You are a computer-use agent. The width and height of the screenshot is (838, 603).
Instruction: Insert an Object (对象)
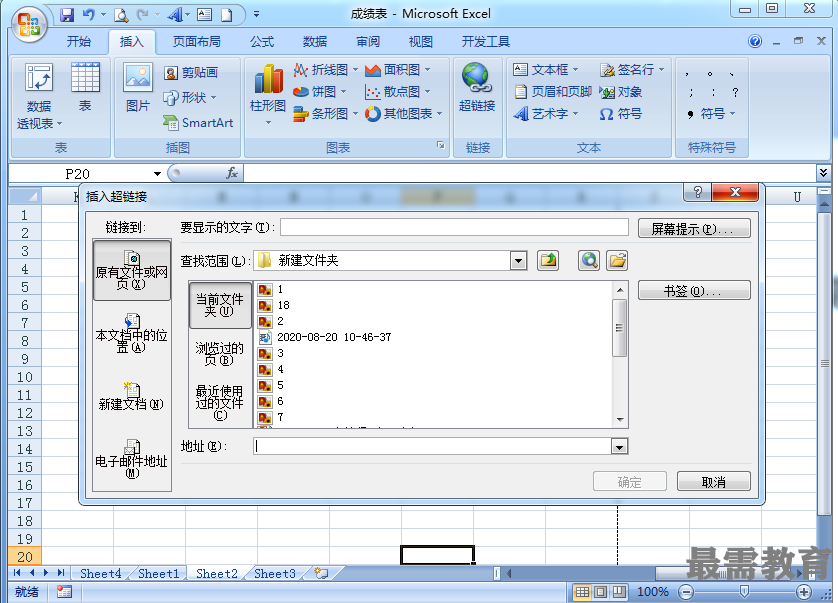pyautogui.click(x=621, y=92)
